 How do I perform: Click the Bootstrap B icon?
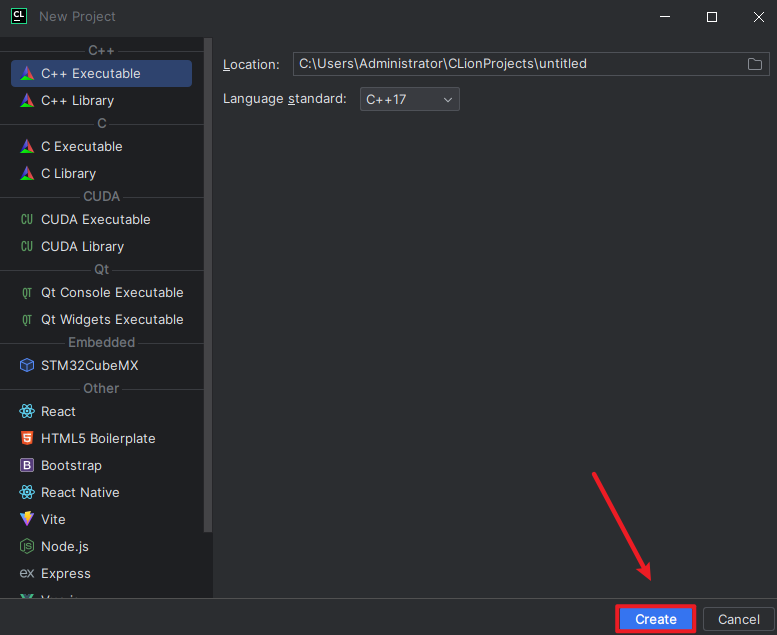[27, 466]
